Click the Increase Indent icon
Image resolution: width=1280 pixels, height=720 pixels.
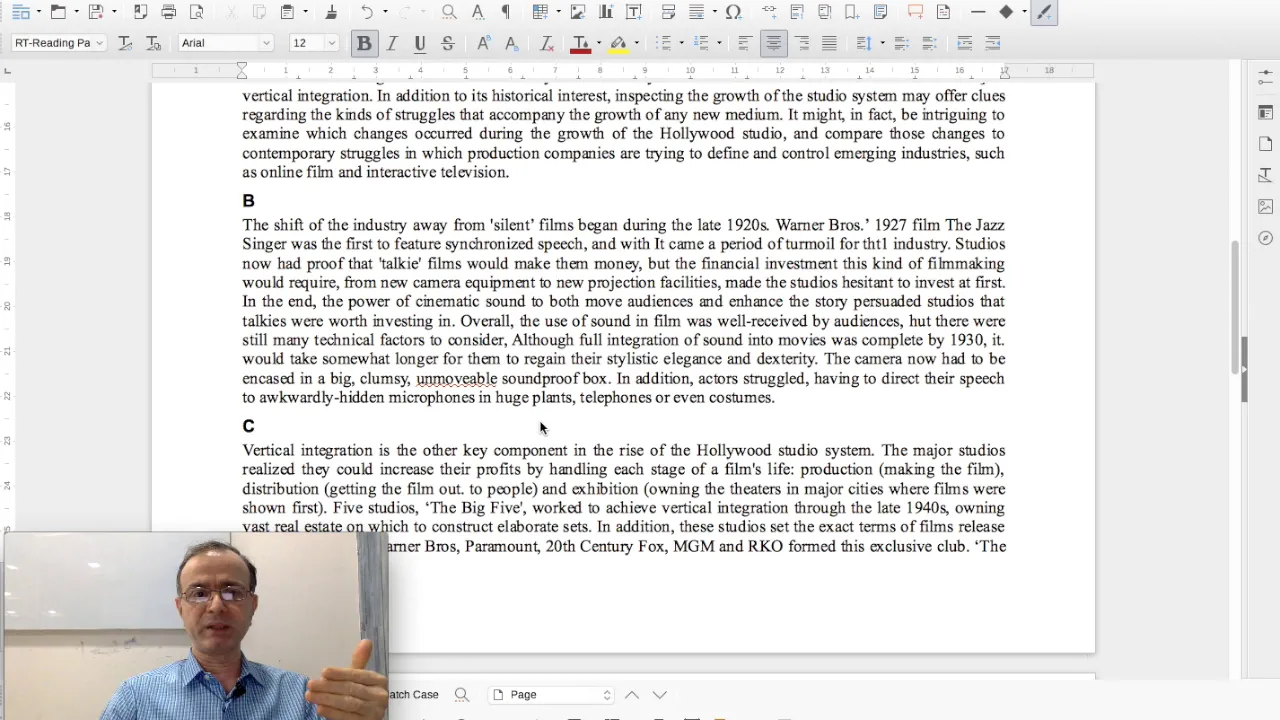tap(964, 43)
